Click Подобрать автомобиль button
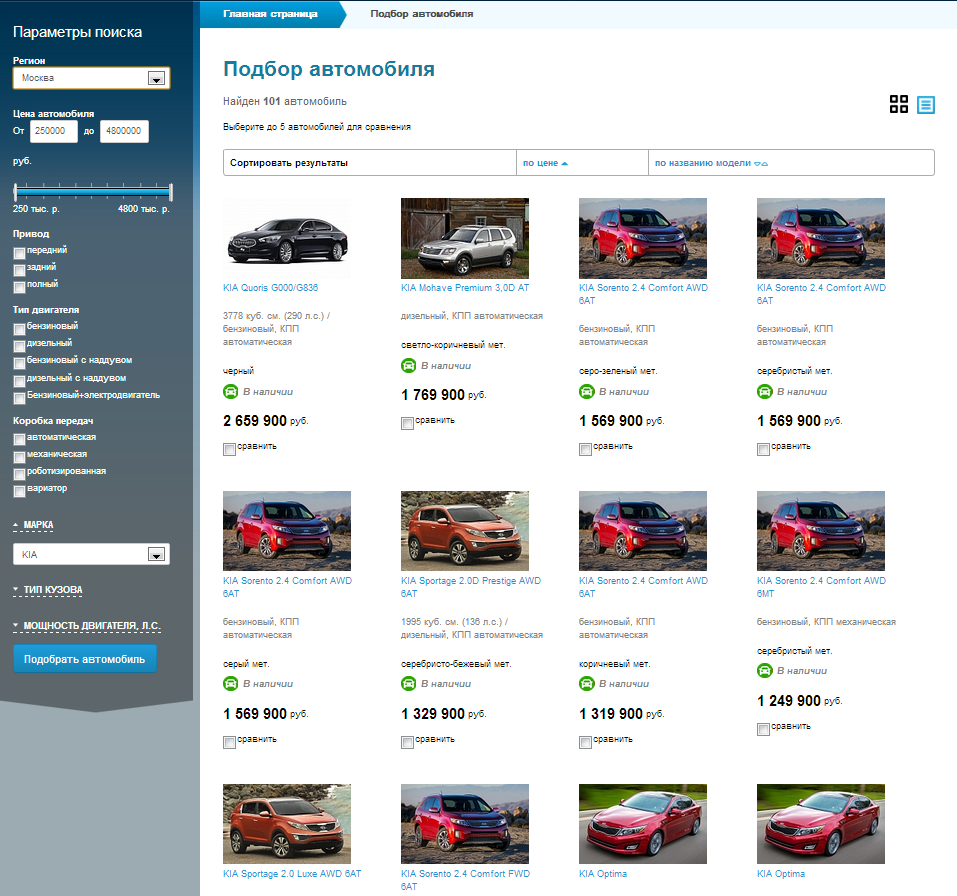This screenshot has width=957, height=896. pyautogui.click(x=85, y=659)
